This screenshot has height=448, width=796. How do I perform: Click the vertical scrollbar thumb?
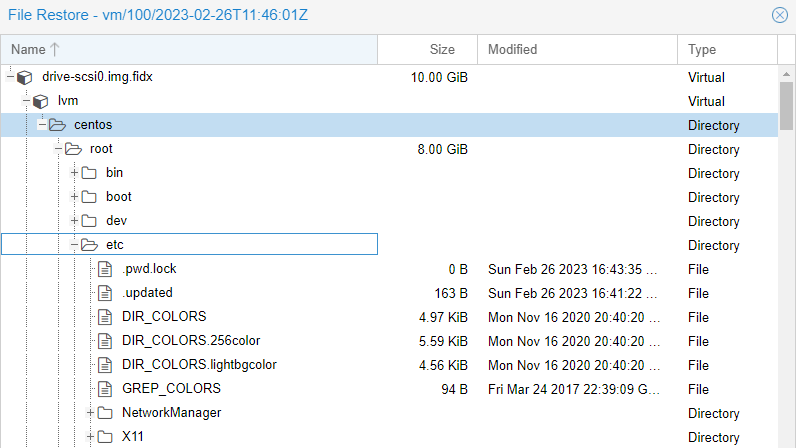pos(786,106)
